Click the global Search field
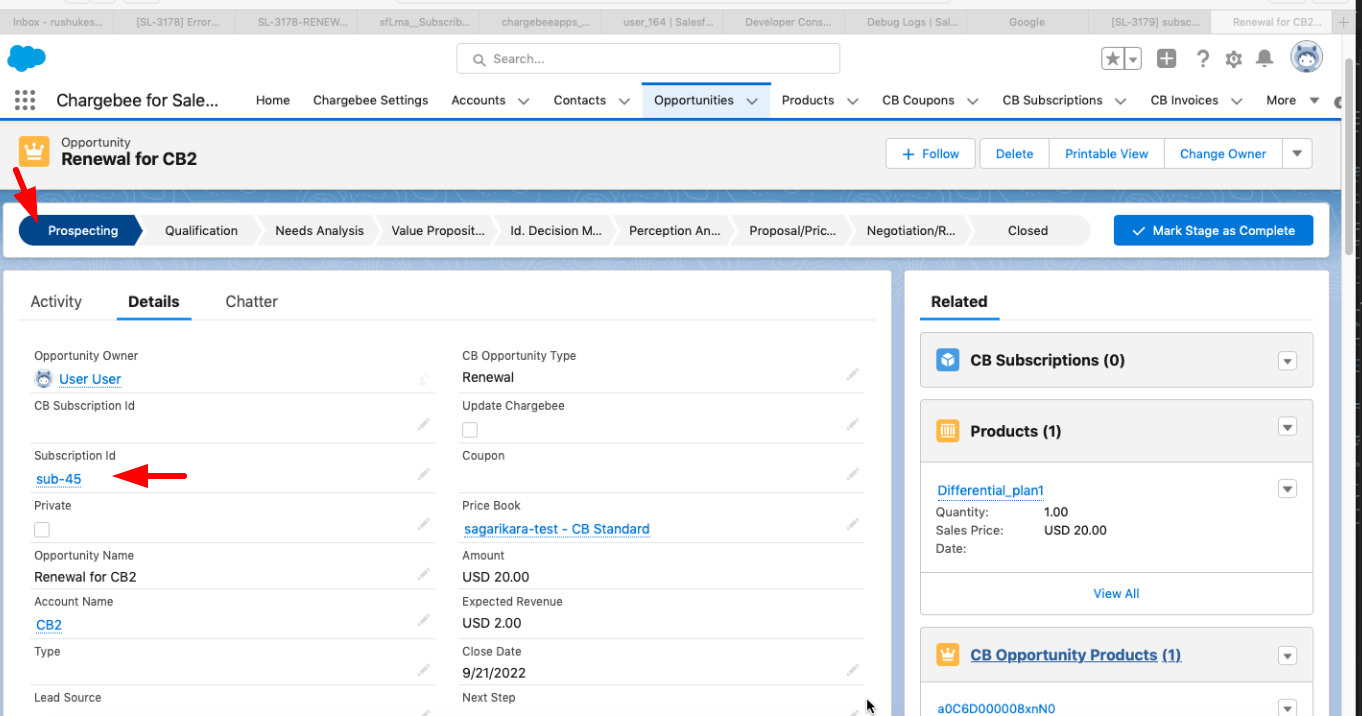The width and height of the screenshot is (1362, 716). [x=648, y=59]
